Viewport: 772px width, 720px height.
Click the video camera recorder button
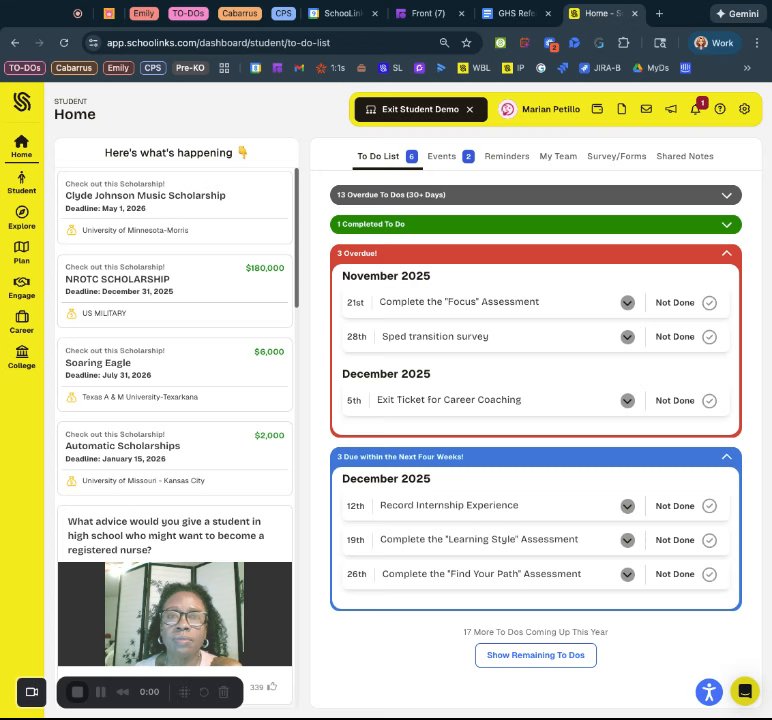(x=32, y=692)
